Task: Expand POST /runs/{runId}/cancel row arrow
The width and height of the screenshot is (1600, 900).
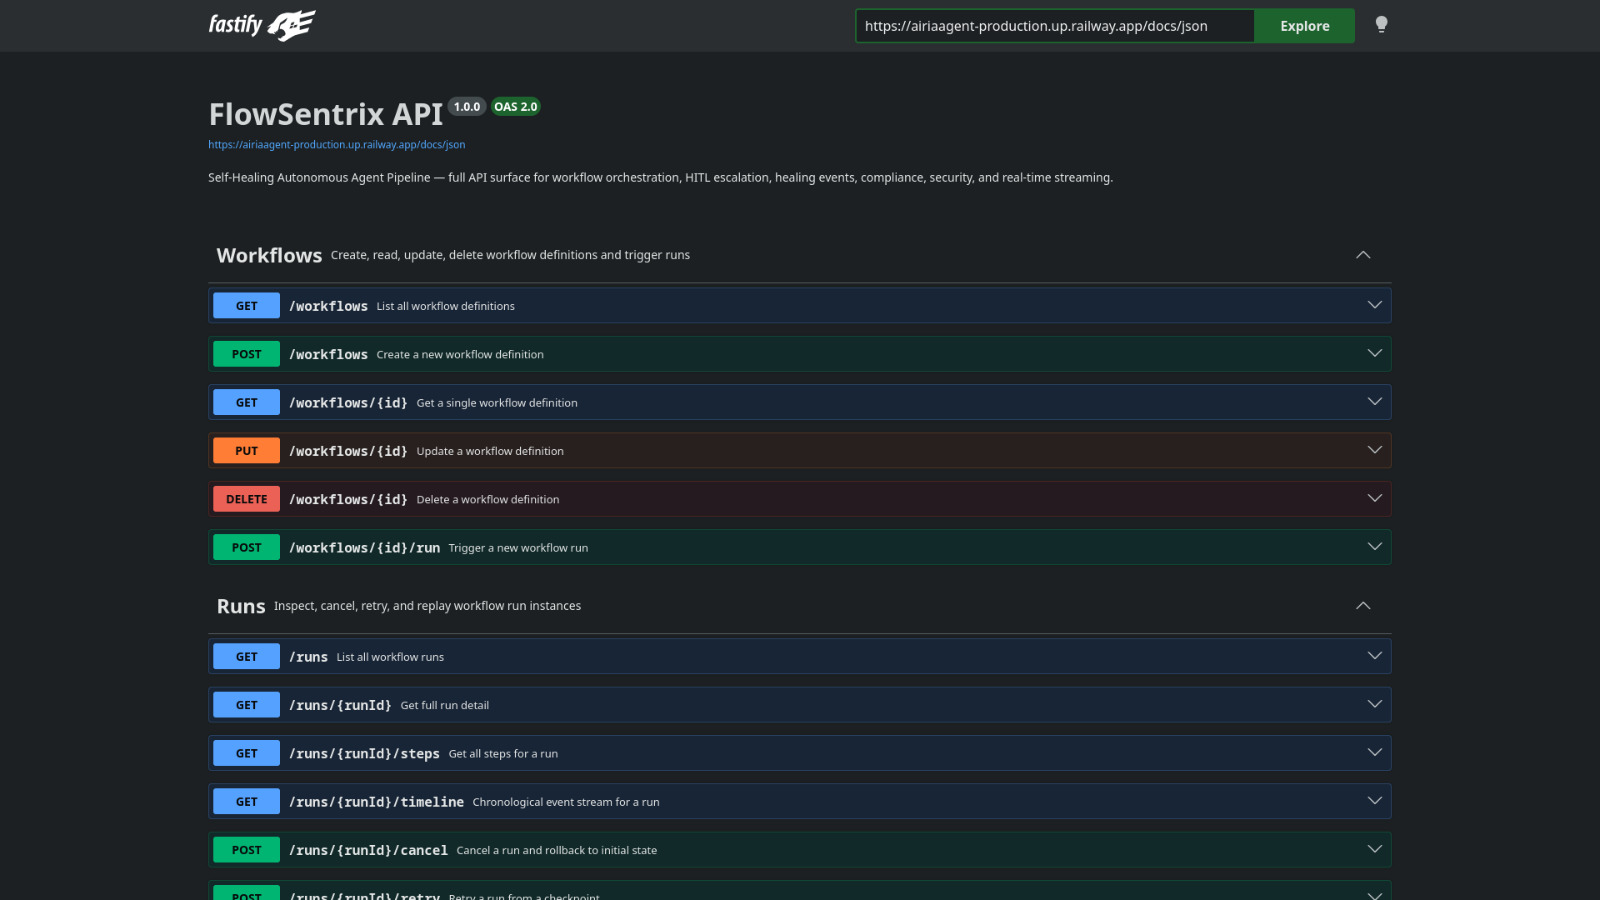Action: pos(1375,849)
